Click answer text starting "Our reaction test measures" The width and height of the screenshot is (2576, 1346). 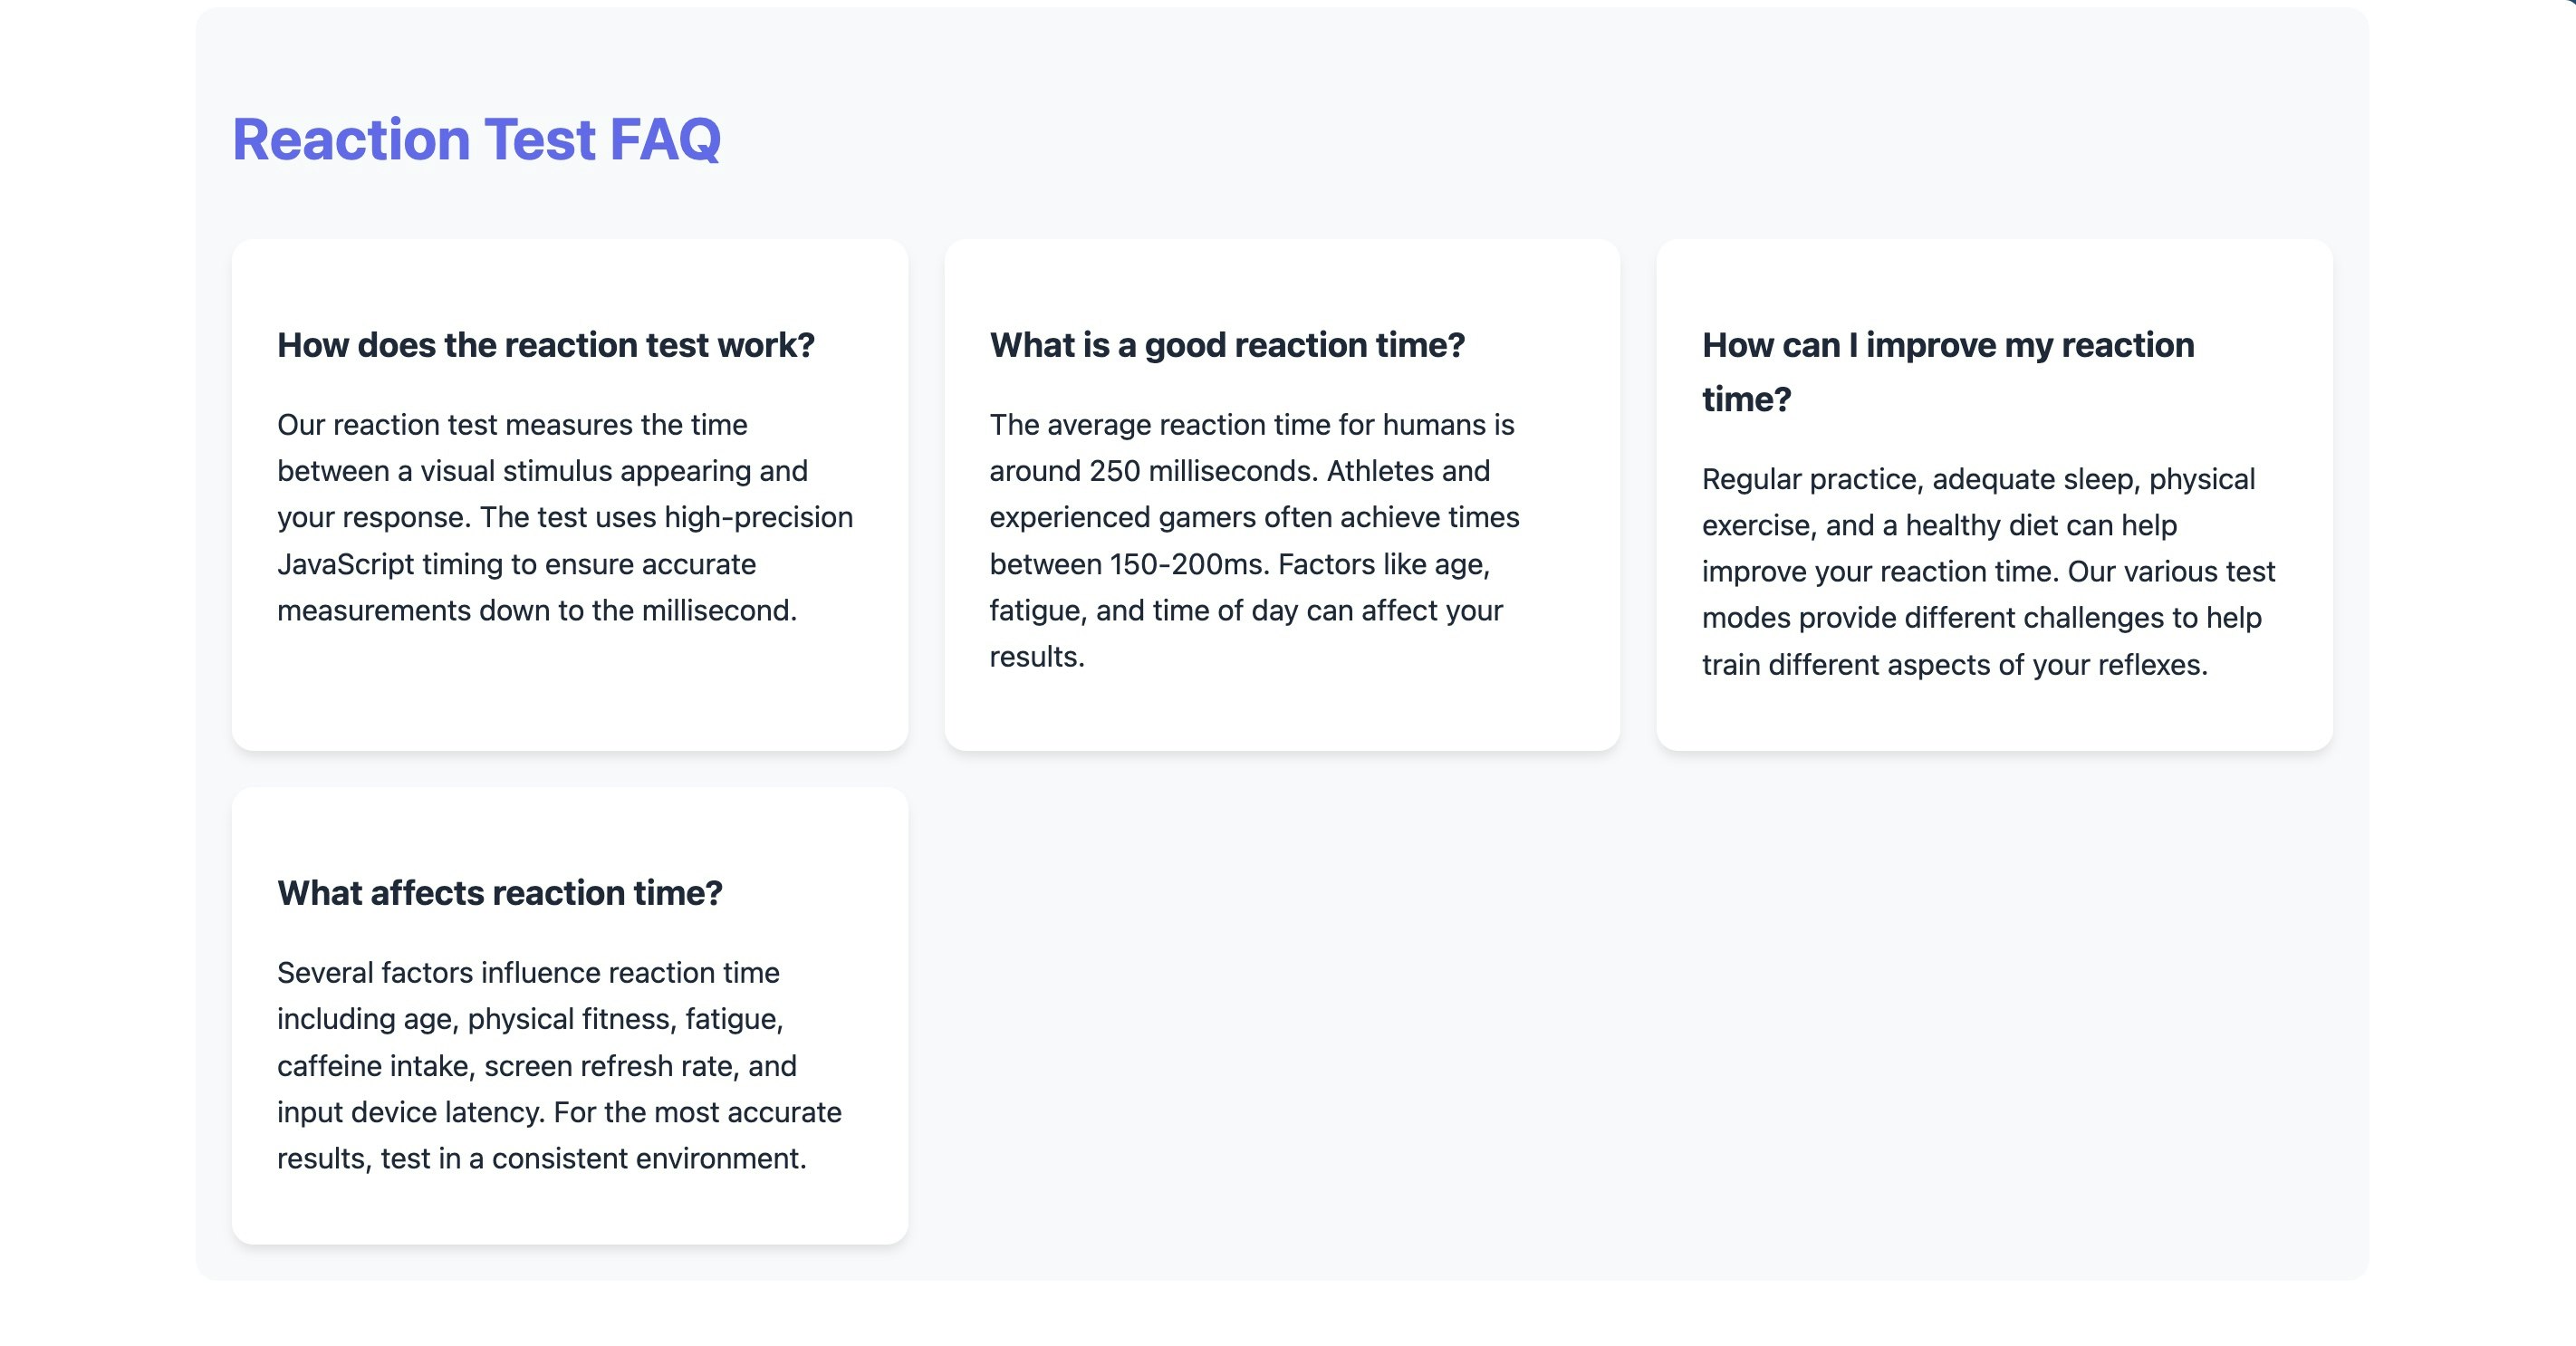pos(565,518)
